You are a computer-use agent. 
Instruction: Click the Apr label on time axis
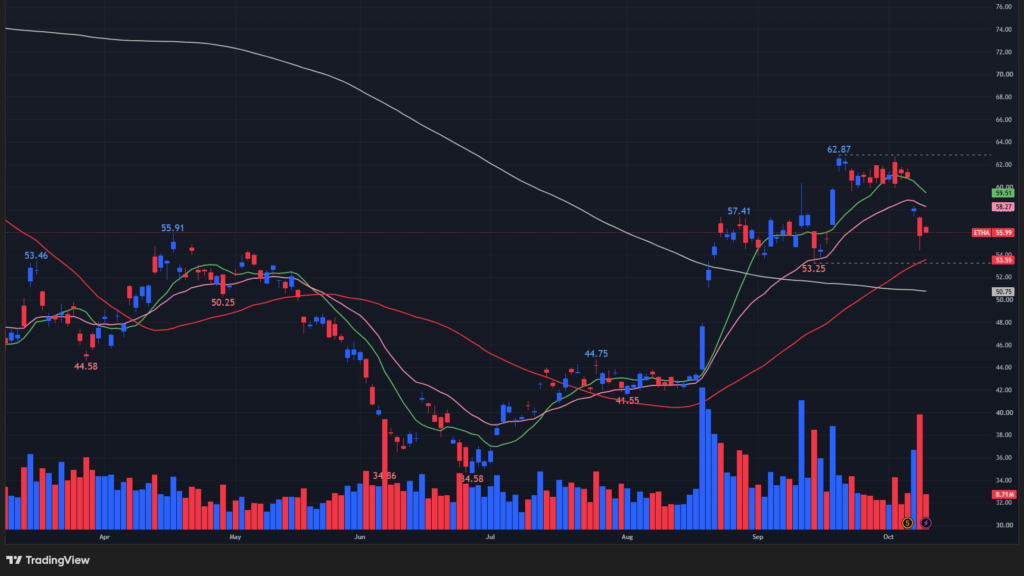point(104,537)
